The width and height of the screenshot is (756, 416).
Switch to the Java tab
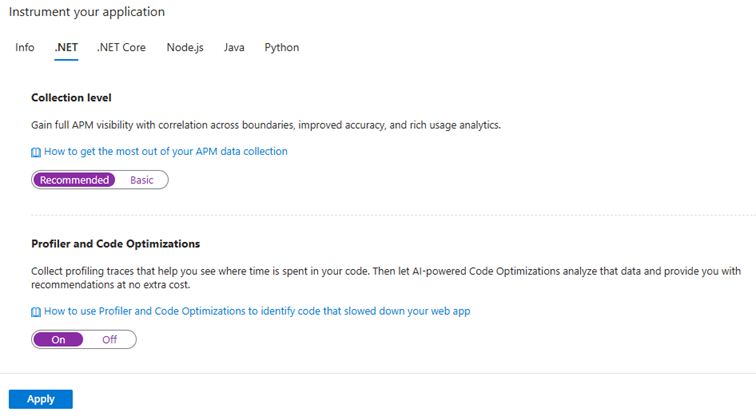click(234, 47)
